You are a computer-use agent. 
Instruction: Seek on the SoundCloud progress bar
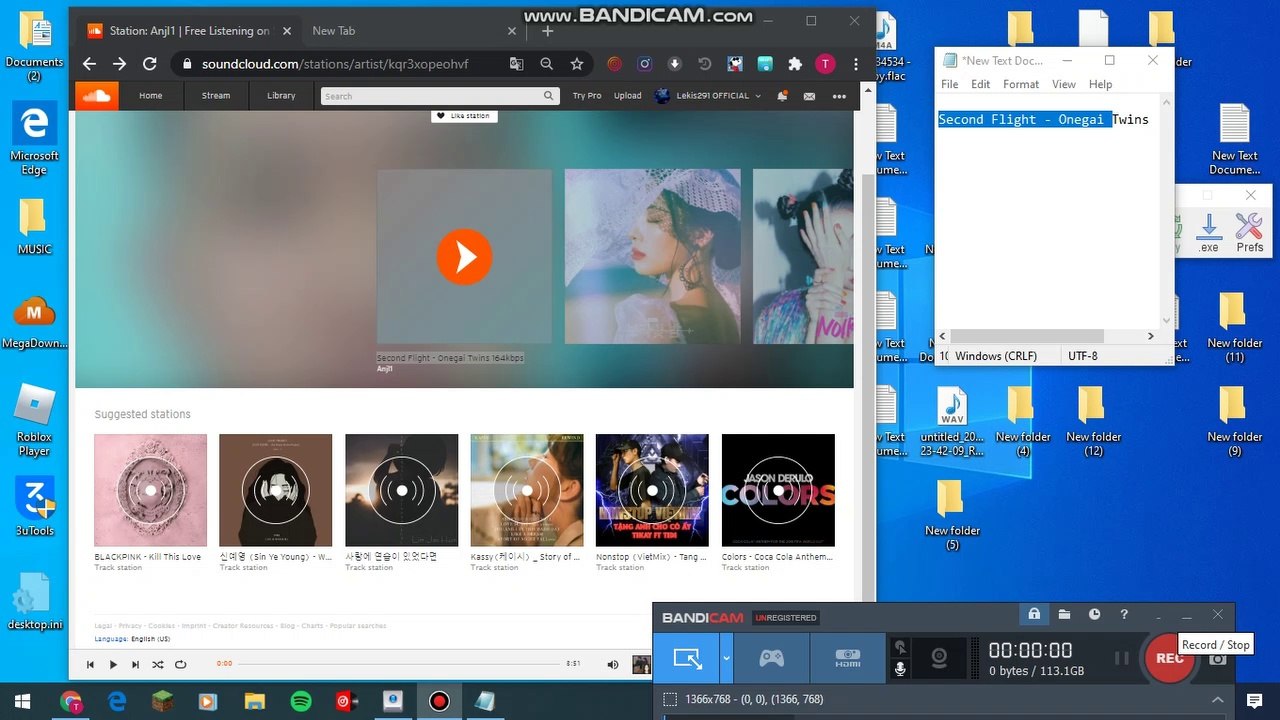(x=399, y=664)
